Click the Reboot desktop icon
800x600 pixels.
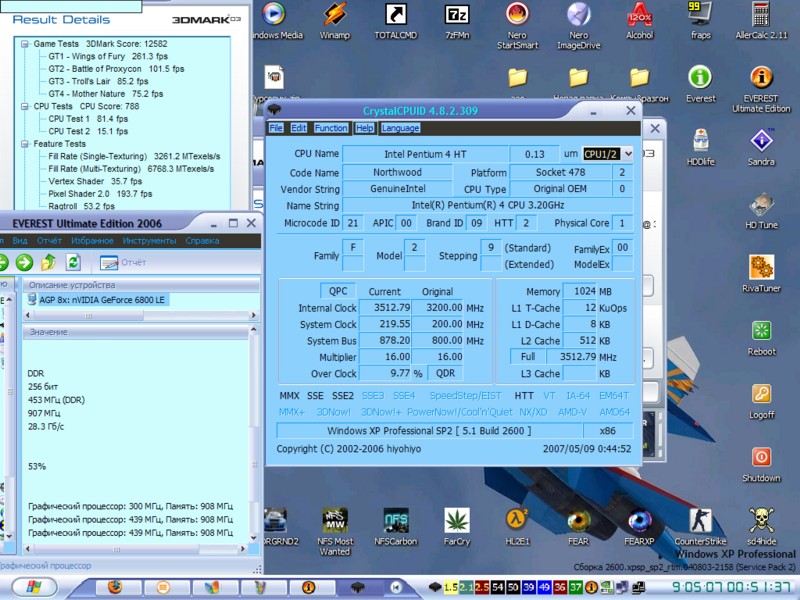coord(761,337)
